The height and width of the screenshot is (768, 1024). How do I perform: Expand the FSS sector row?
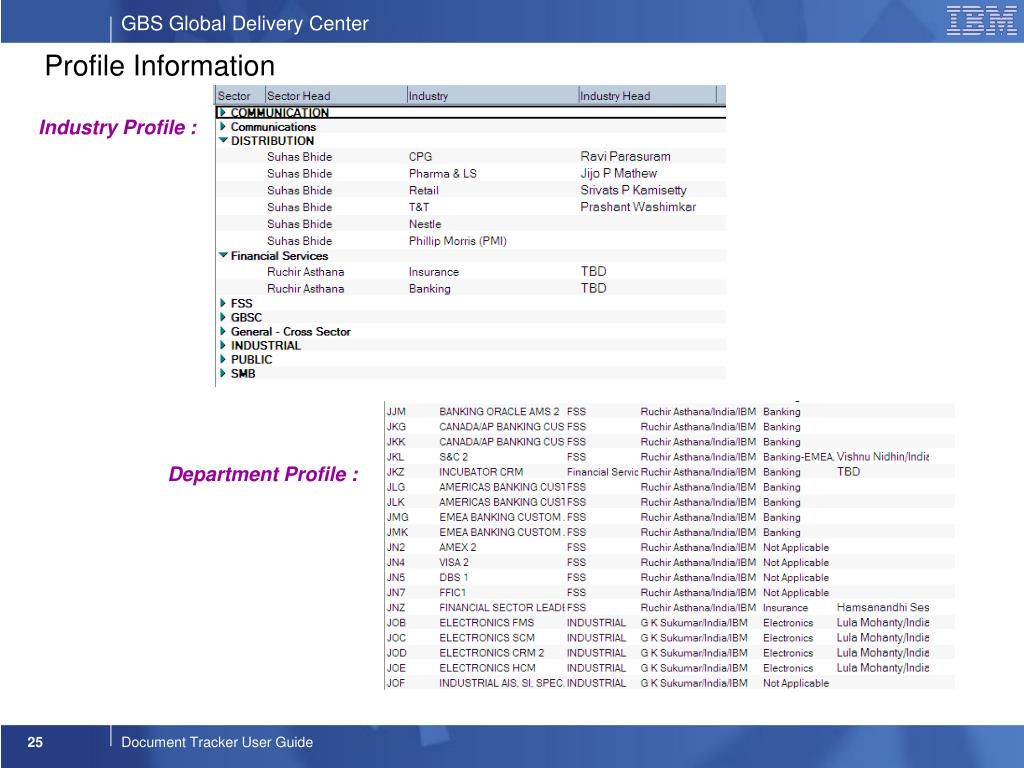coord(223,303)
